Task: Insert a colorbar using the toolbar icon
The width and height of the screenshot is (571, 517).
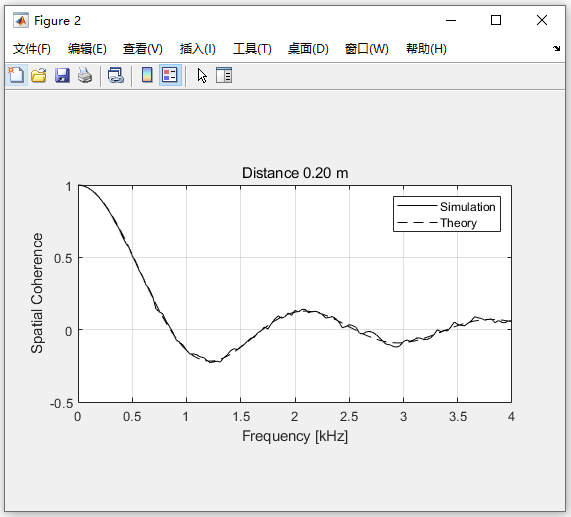Action: pyautogui.click(x=147, y=75)
